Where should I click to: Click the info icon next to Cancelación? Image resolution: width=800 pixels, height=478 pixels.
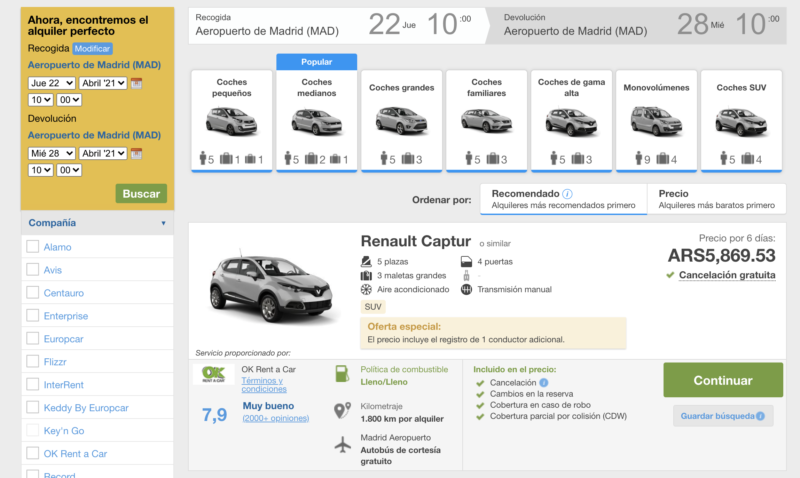pyautogui.click(x=544, y=382)
